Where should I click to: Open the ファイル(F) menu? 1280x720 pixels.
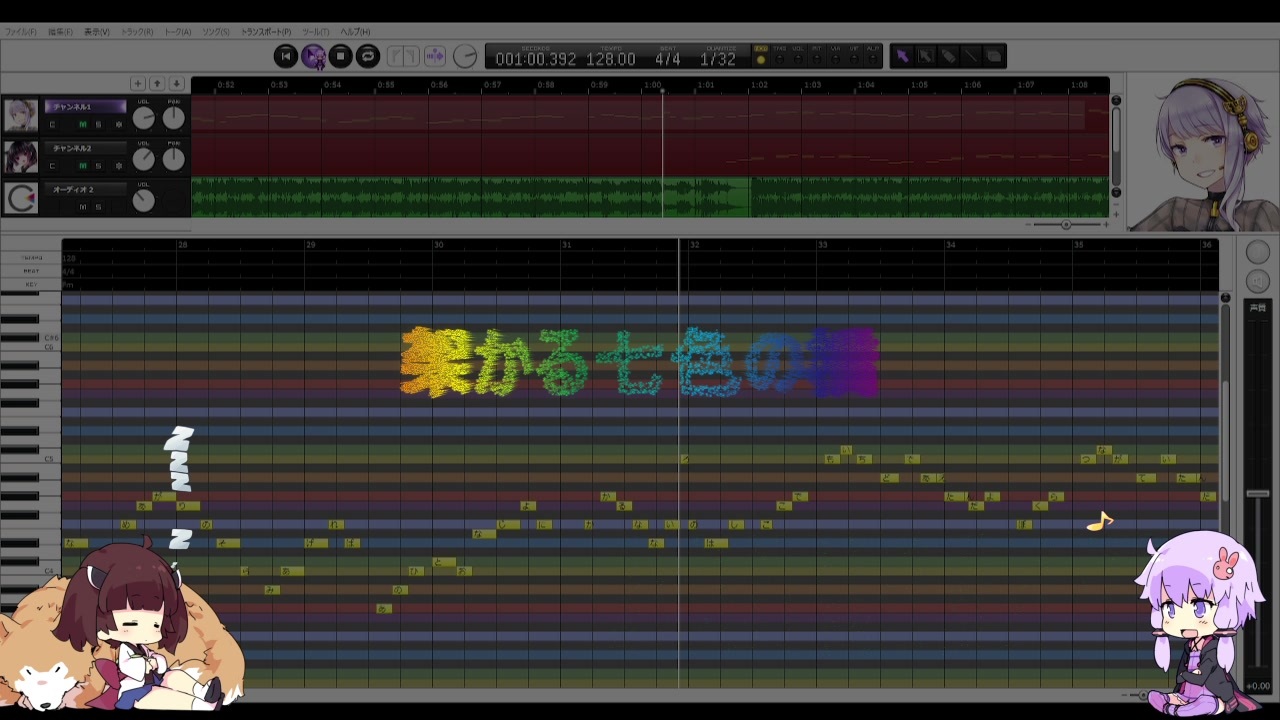point(20,32)
